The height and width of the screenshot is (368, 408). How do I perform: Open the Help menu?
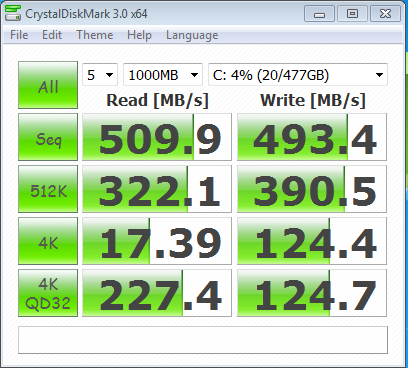[x=139, y=35]
